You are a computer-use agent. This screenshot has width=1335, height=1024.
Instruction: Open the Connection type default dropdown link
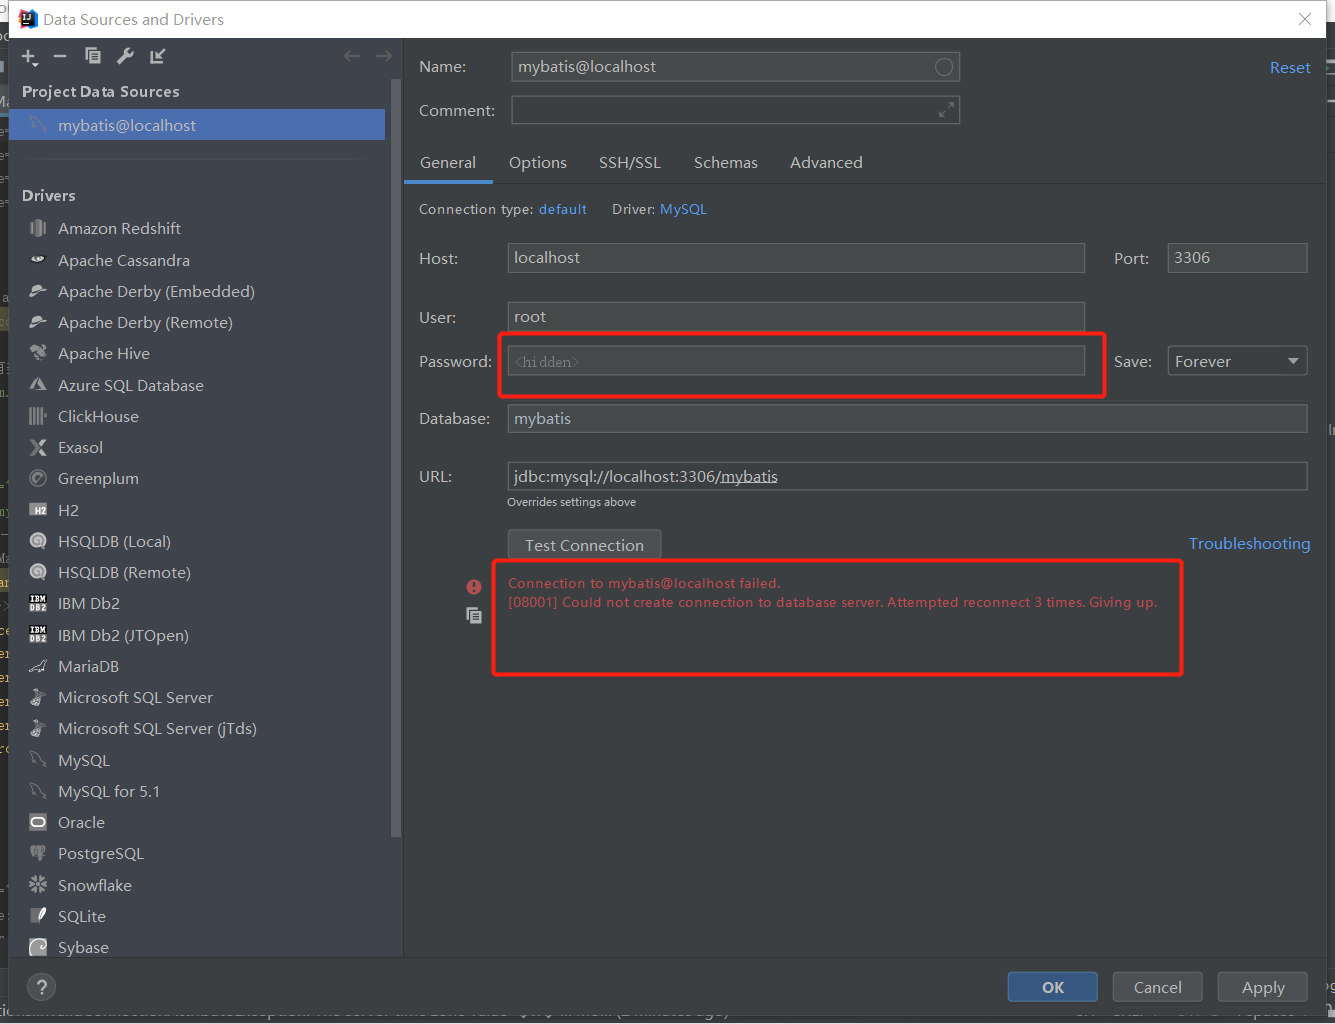pos(562,209)
